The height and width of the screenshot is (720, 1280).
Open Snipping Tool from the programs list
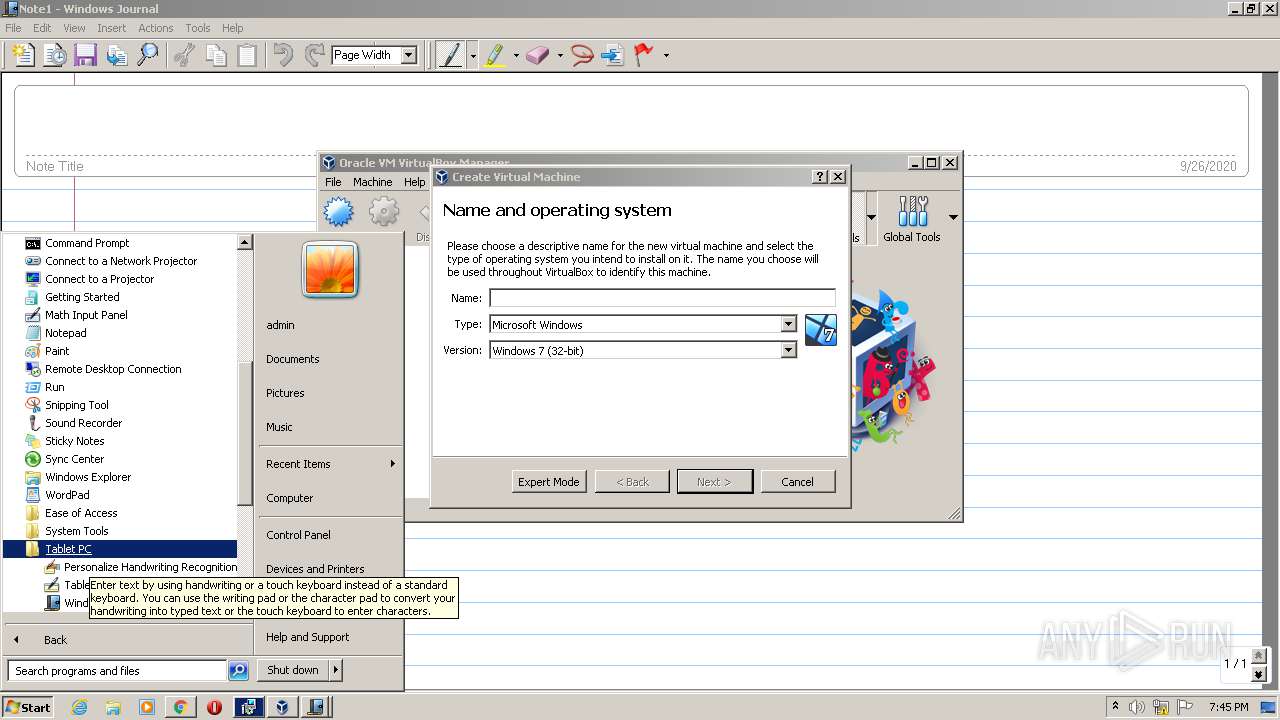77,405
